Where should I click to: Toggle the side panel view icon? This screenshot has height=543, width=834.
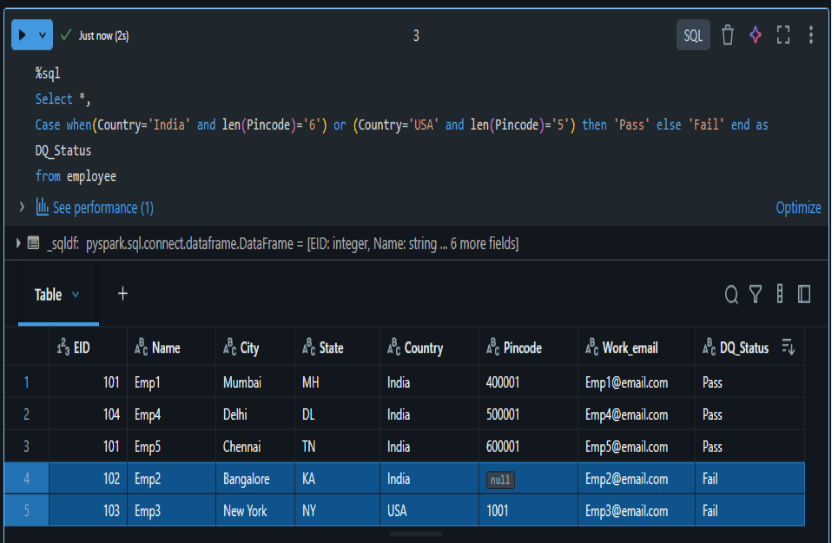804,294
